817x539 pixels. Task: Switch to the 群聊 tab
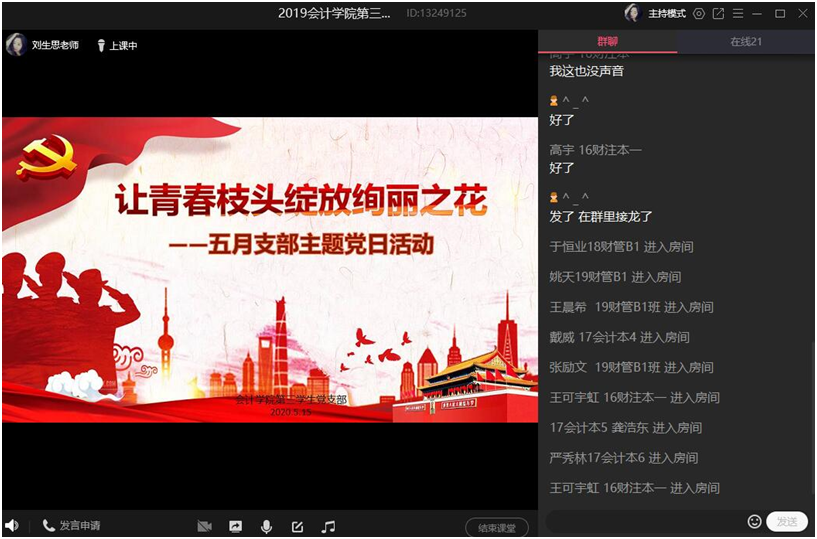608,41
